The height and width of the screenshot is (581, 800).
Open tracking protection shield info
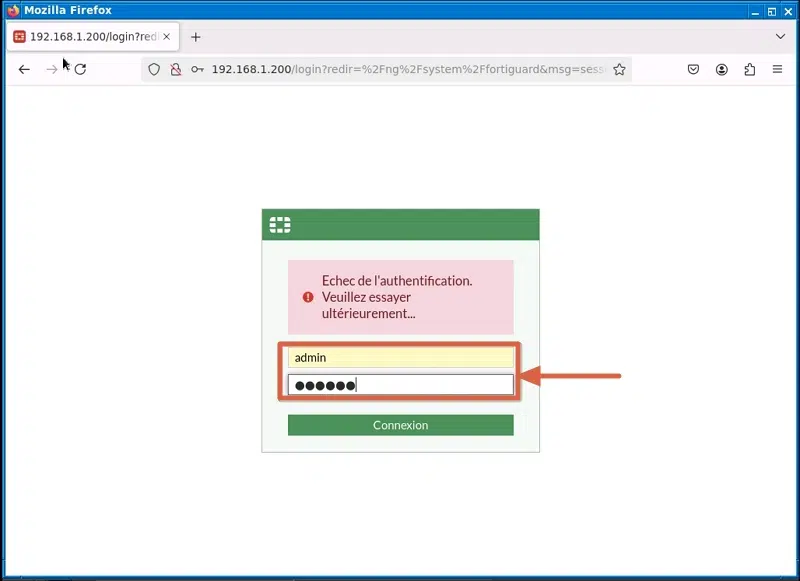point(154,69)
